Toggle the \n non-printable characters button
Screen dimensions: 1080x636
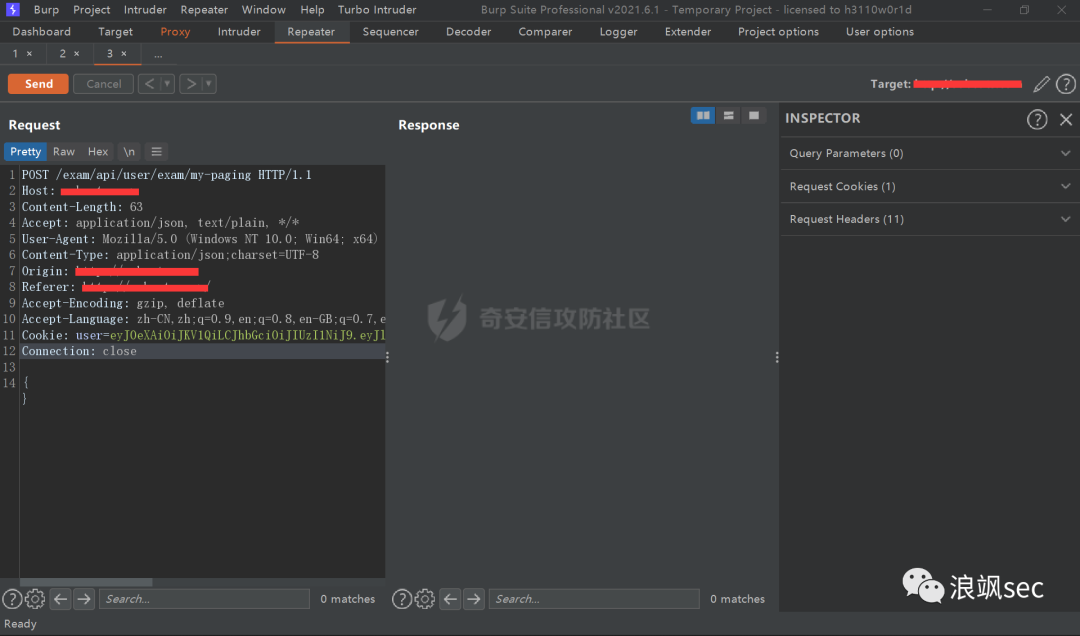[129, 152]
